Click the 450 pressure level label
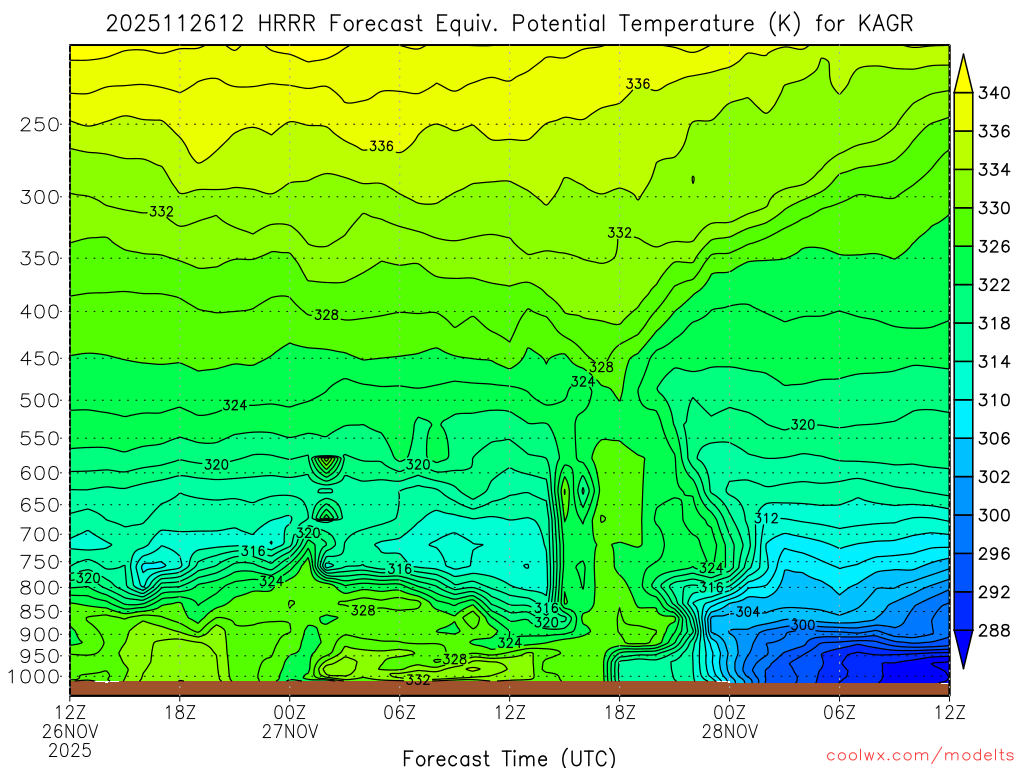Viewport: 1024px width, 768px height. [40, 359]
